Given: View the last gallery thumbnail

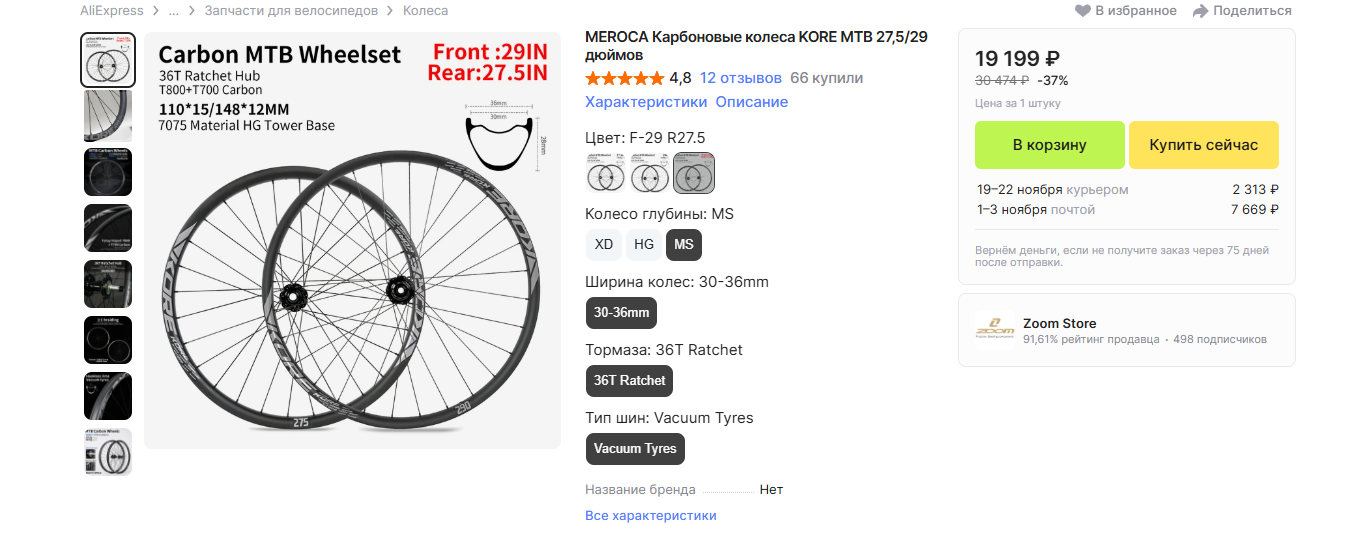Looking at the screenshot, I should [108, 452].
